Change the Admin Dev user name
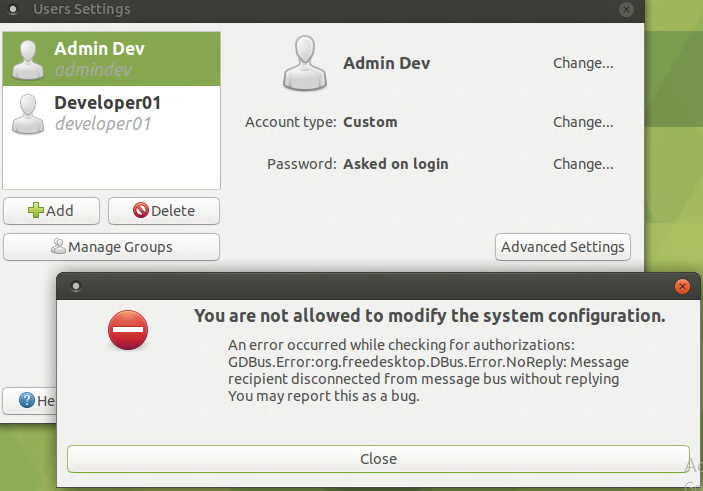This screenshot has height=491, width=703. click(x=583, y=63)
